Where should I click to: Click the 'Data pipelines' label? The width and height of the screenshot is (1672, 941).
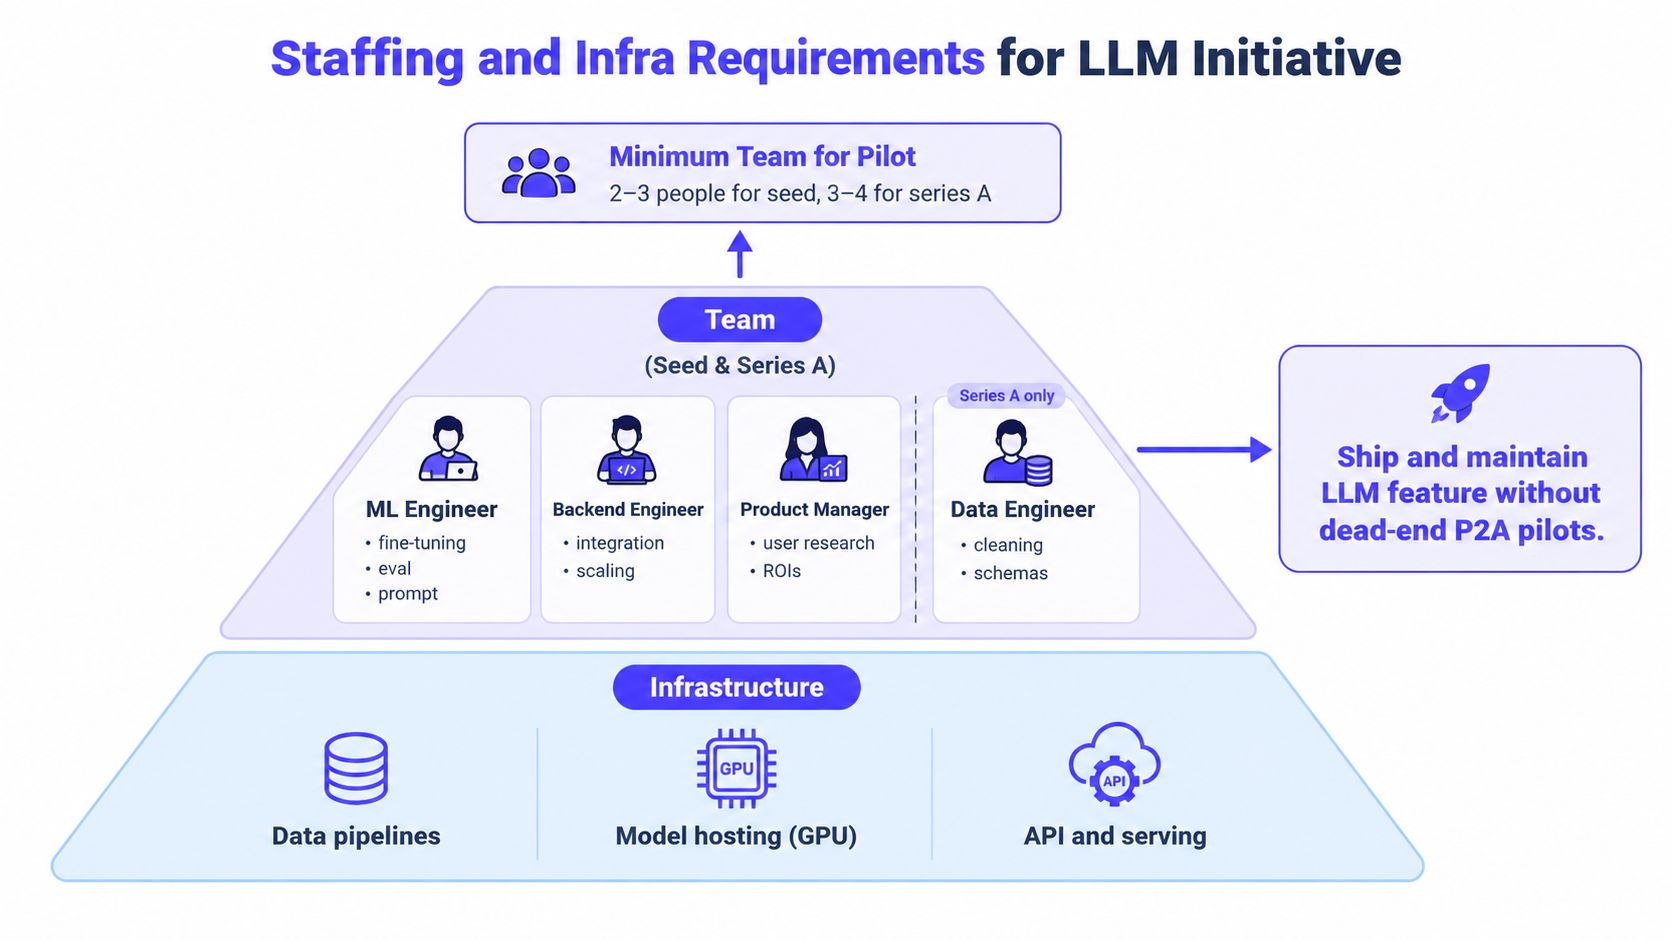coord(356,836)
